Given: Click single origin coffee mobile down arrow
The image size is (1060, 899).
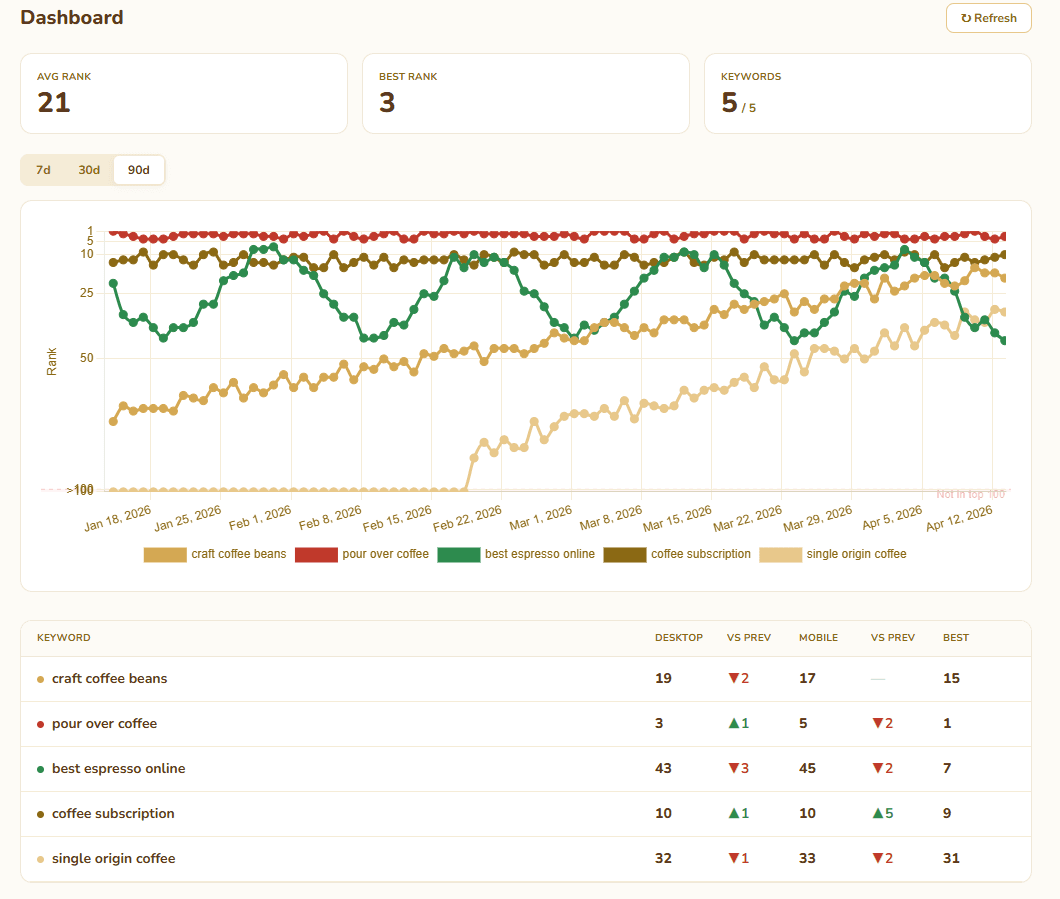Looking at the screenshot, I should click(x=877, y=858).
